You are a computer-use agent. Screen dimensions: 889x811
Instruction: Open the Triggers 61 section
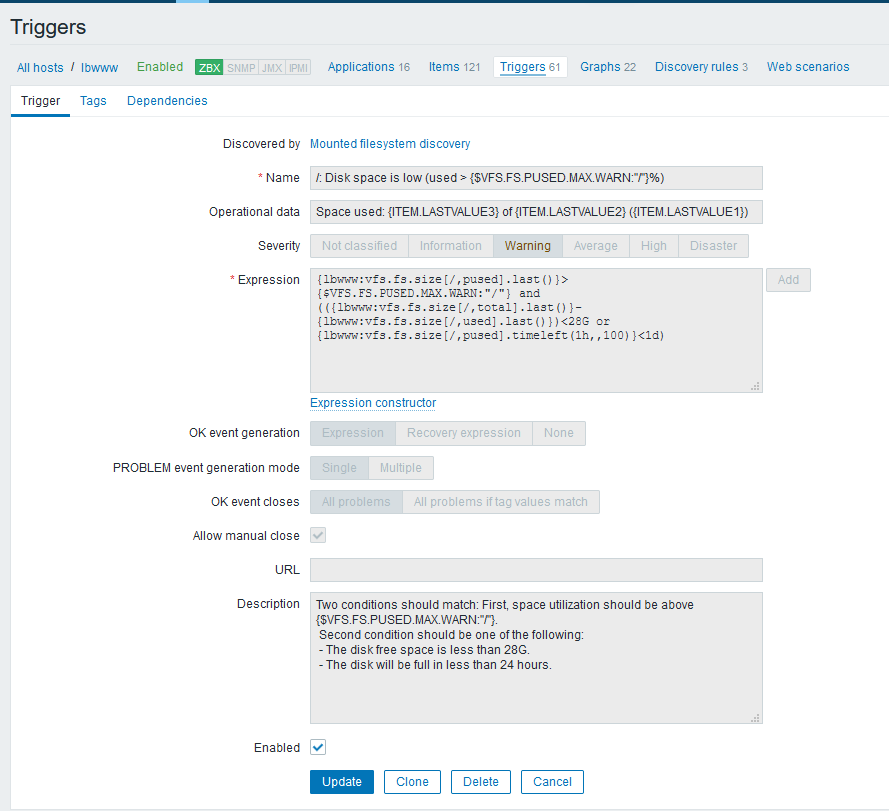(x=530, y=67)
